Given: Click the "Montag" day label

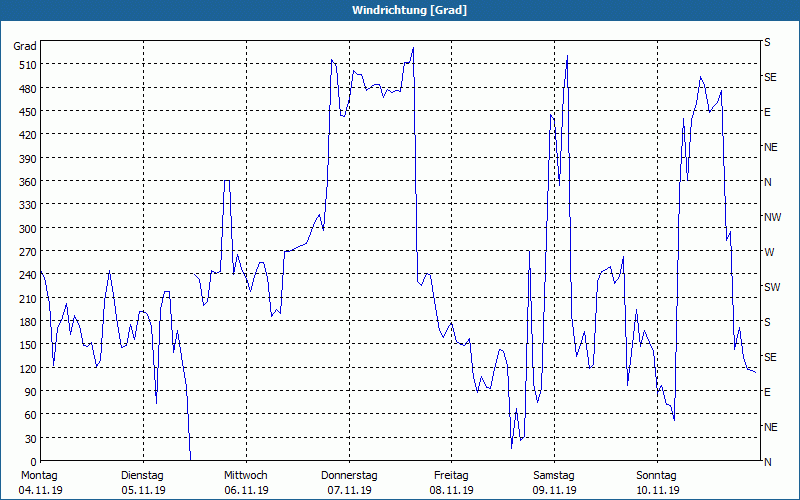Looking at the screenshot, I should [39, 476].
